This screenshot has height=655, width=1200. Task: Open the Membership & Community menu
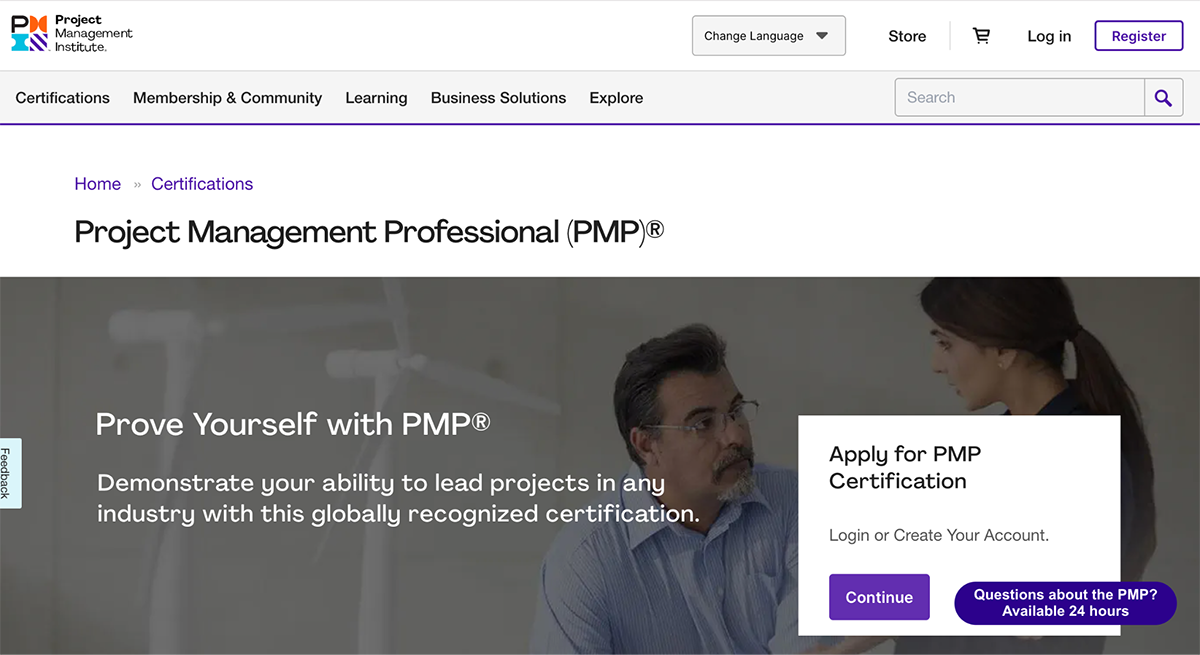227,98
